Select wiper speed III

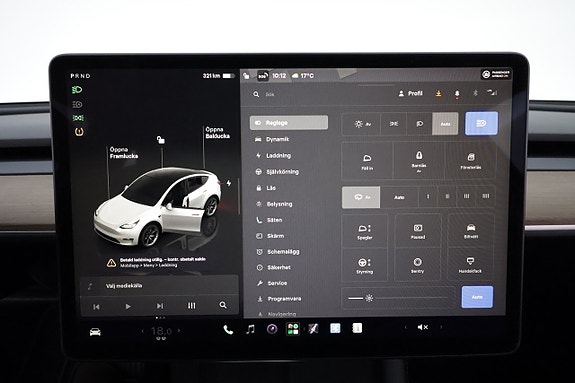click(466, 197)
